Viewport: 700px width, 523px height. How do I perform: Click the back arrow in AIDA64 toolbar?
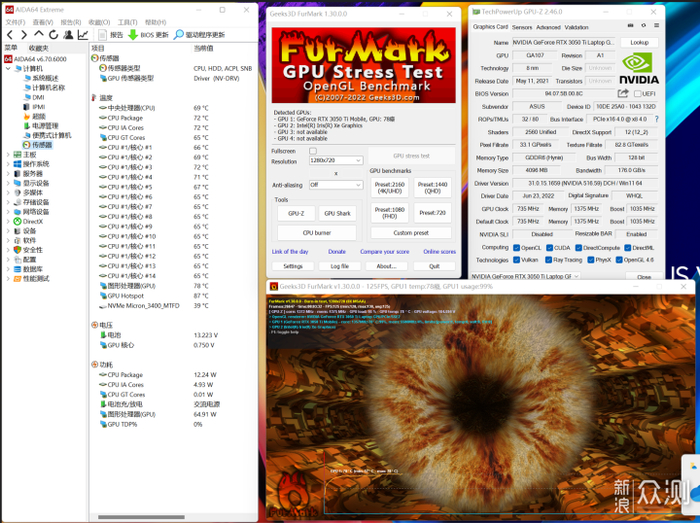coord(10,35)
